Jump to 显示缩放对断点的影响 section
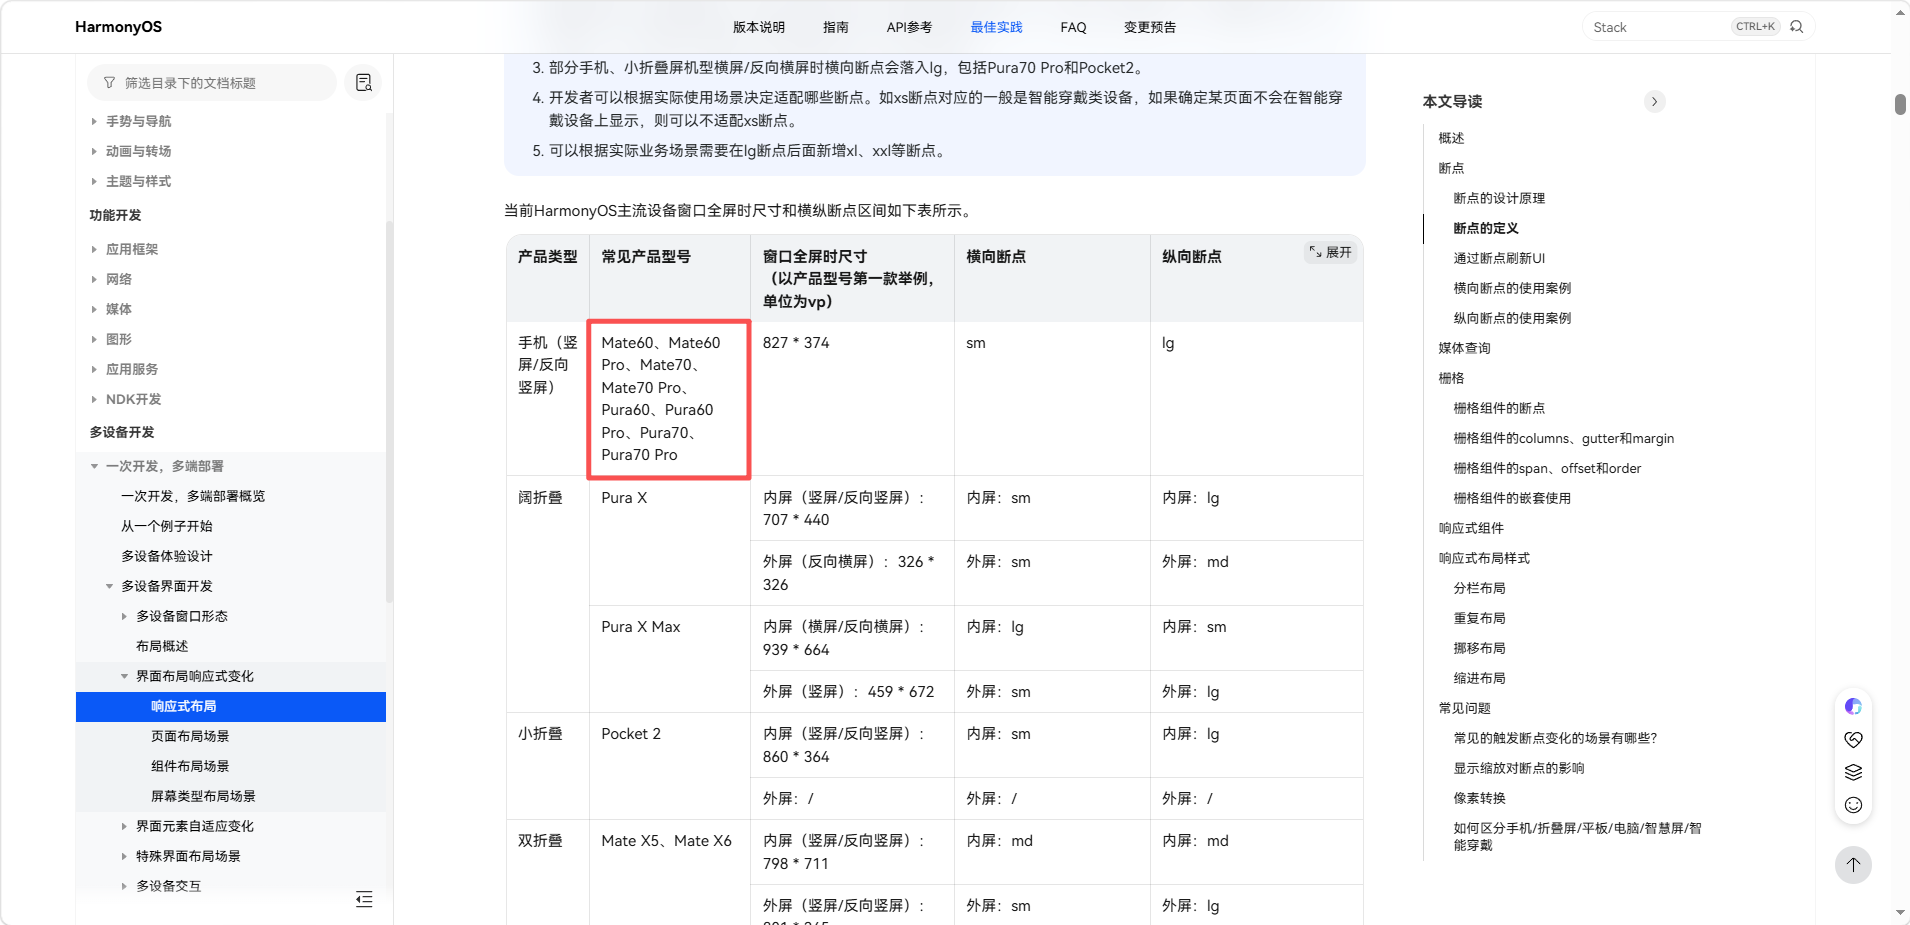1910x925 pixels. (1519, 768)
